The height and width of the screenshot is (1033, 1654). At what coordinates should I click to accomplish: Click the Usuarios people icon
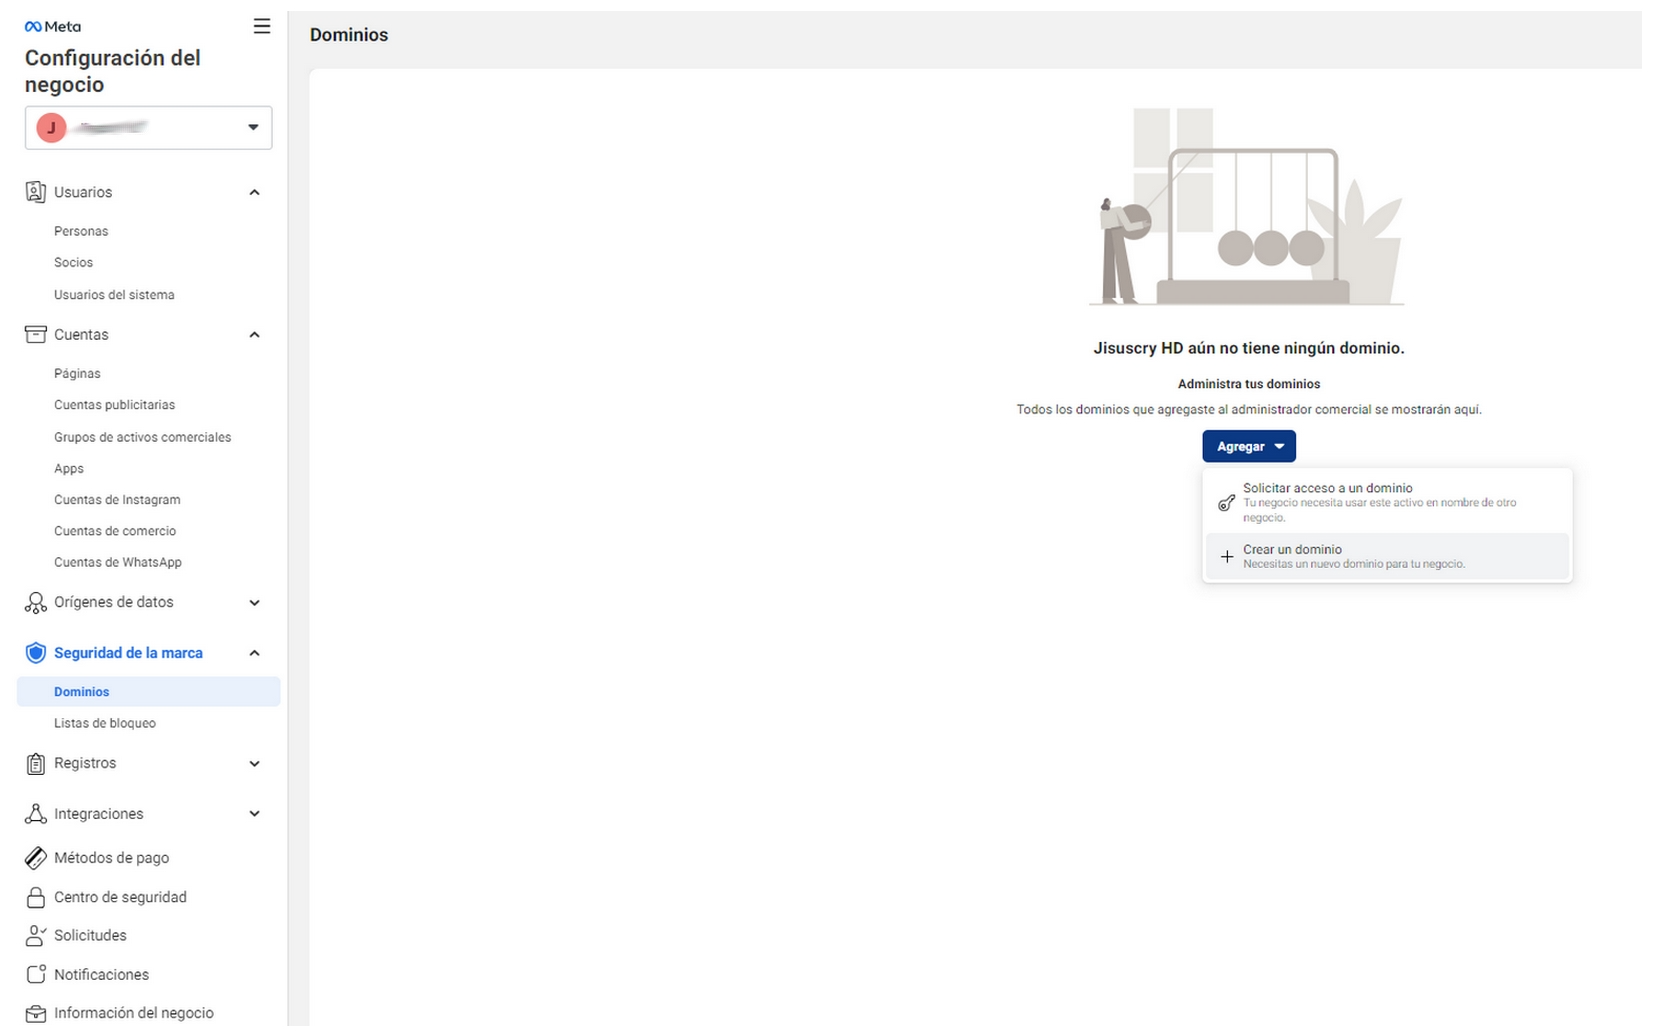[x=36, y=192]
